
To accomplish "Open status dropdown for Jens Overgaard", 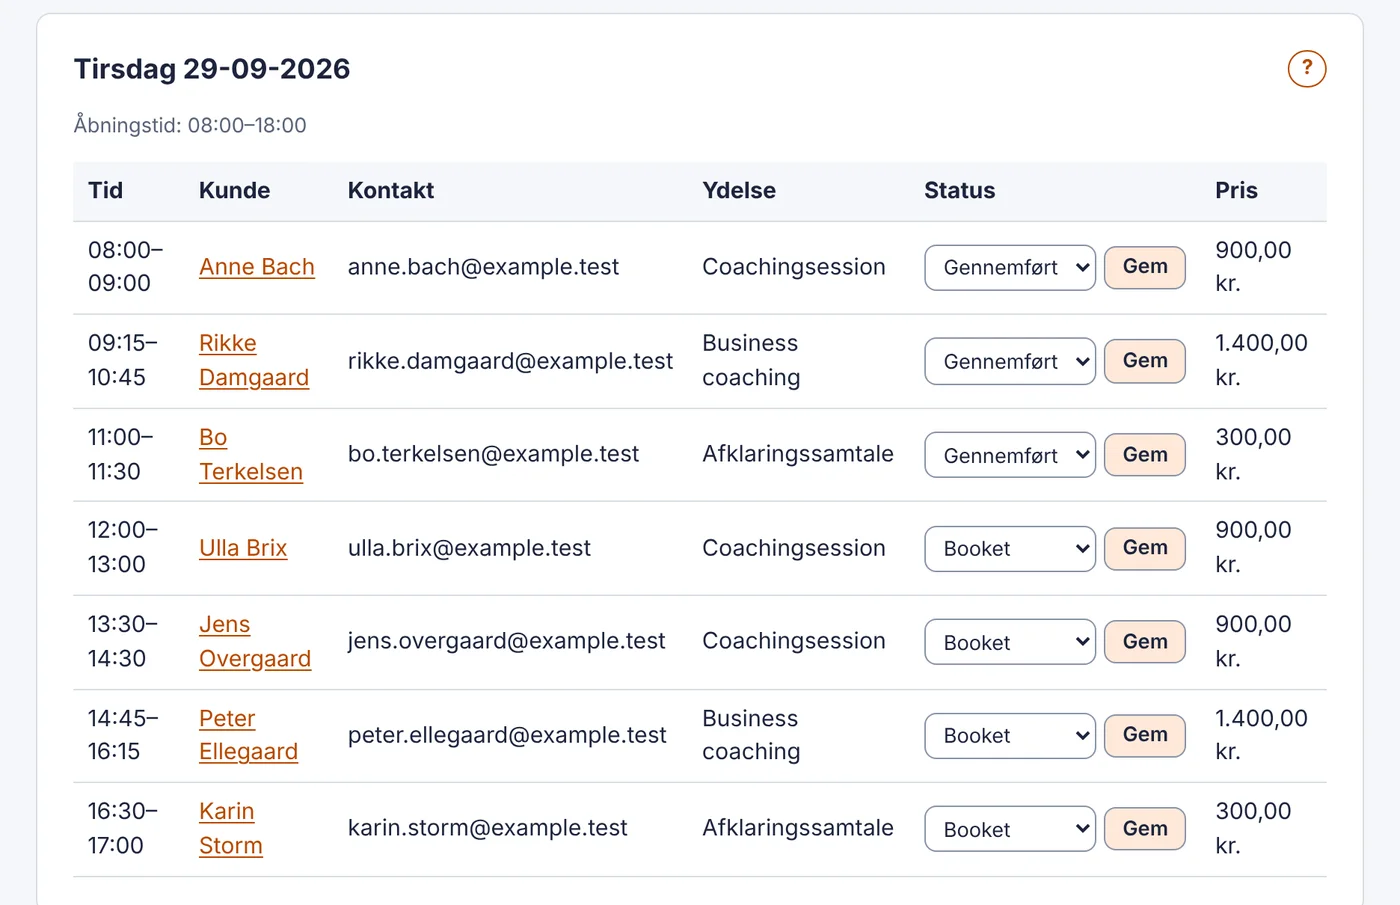I will point(1010,642).
